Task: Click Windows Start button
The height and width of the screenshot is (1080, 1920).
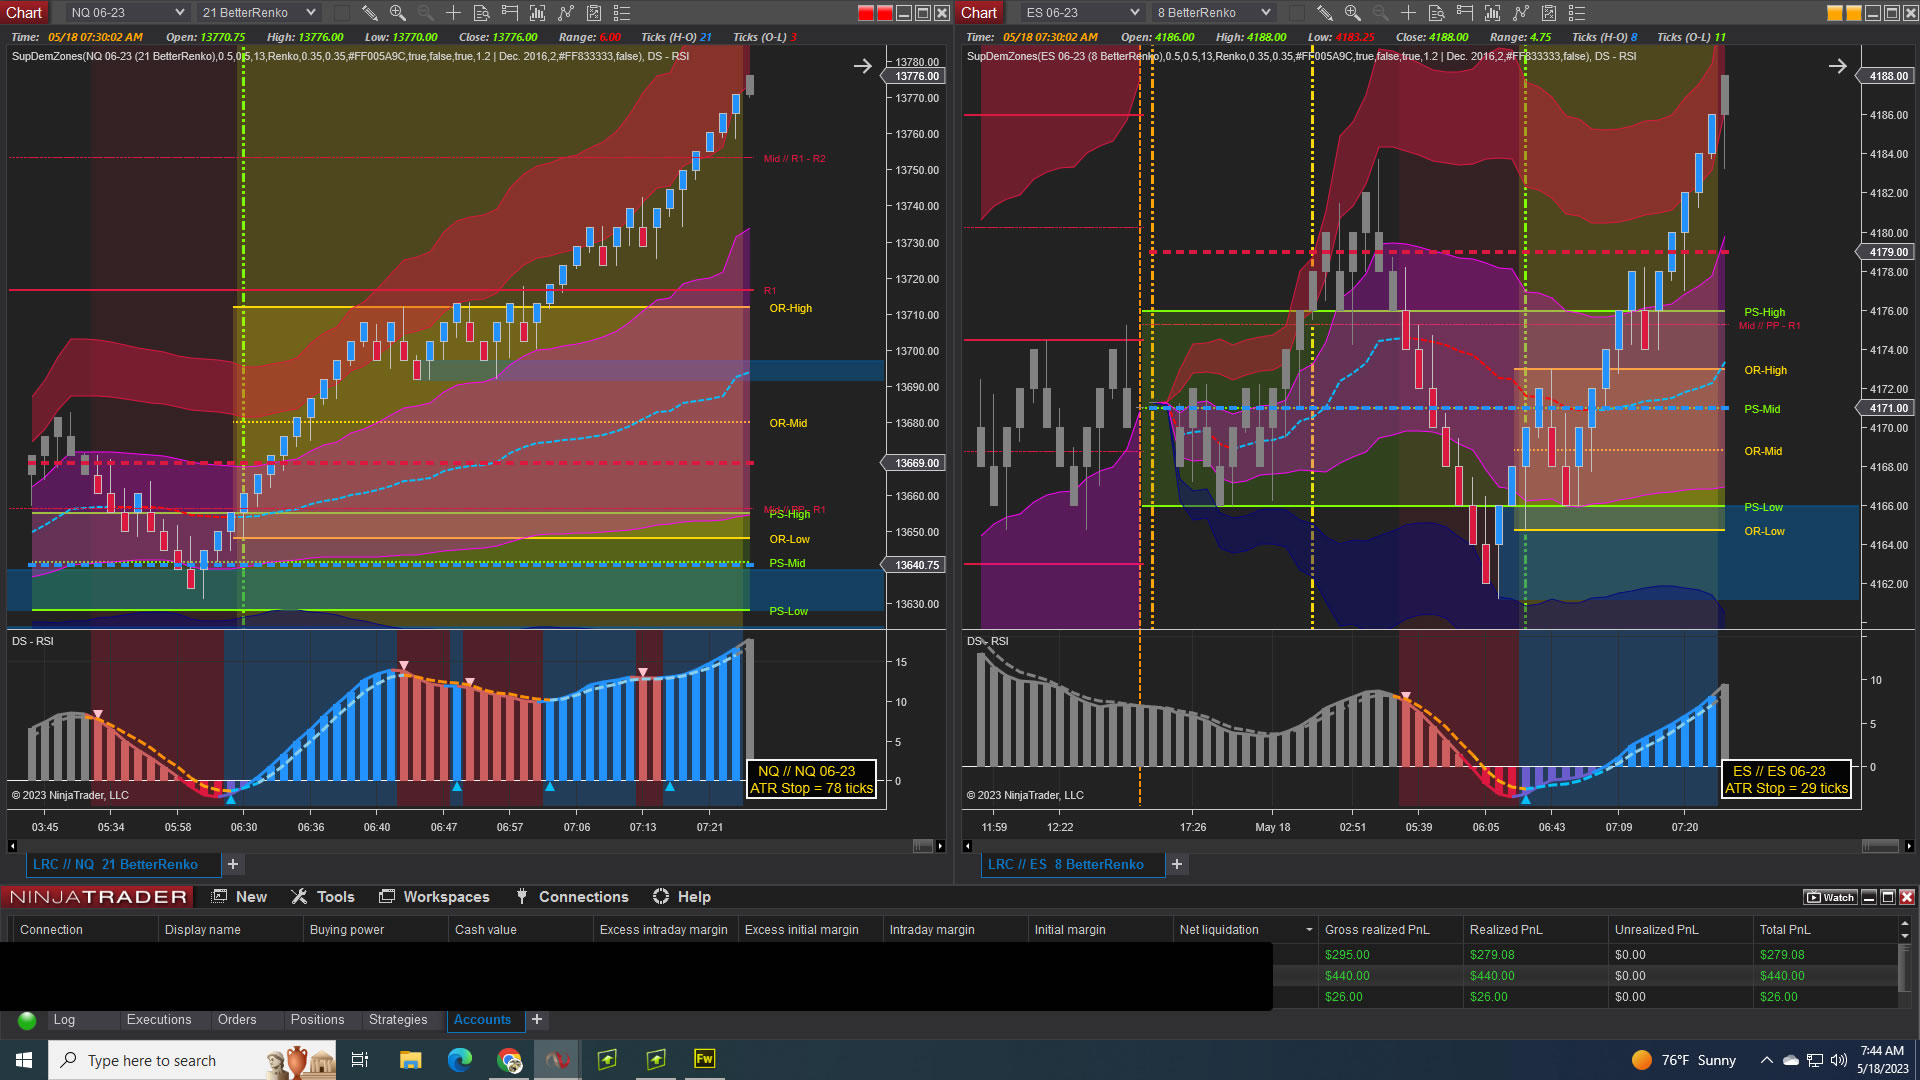Action: pos(24,1060)
